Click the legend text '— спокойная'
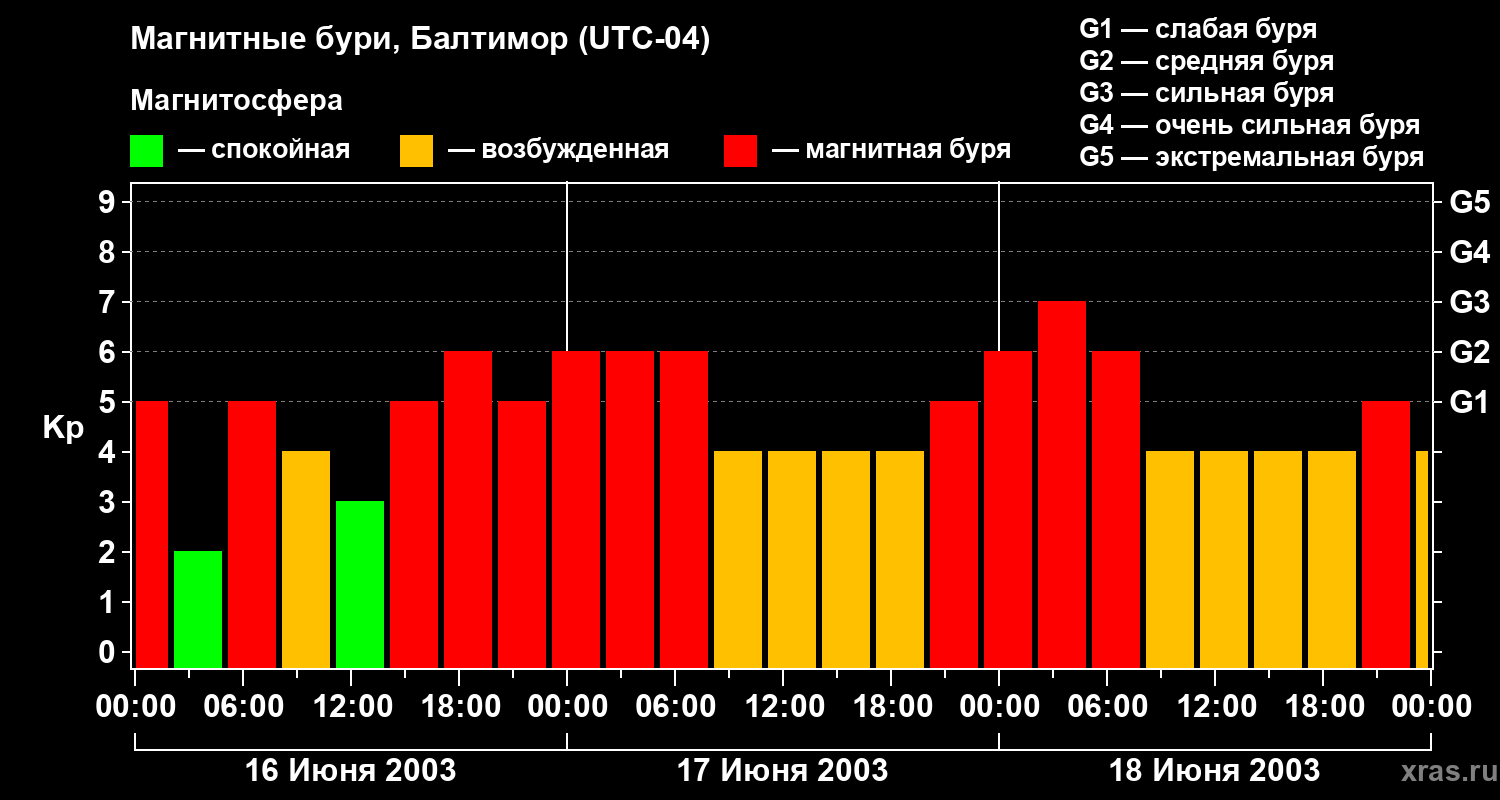 pos(264,150)
